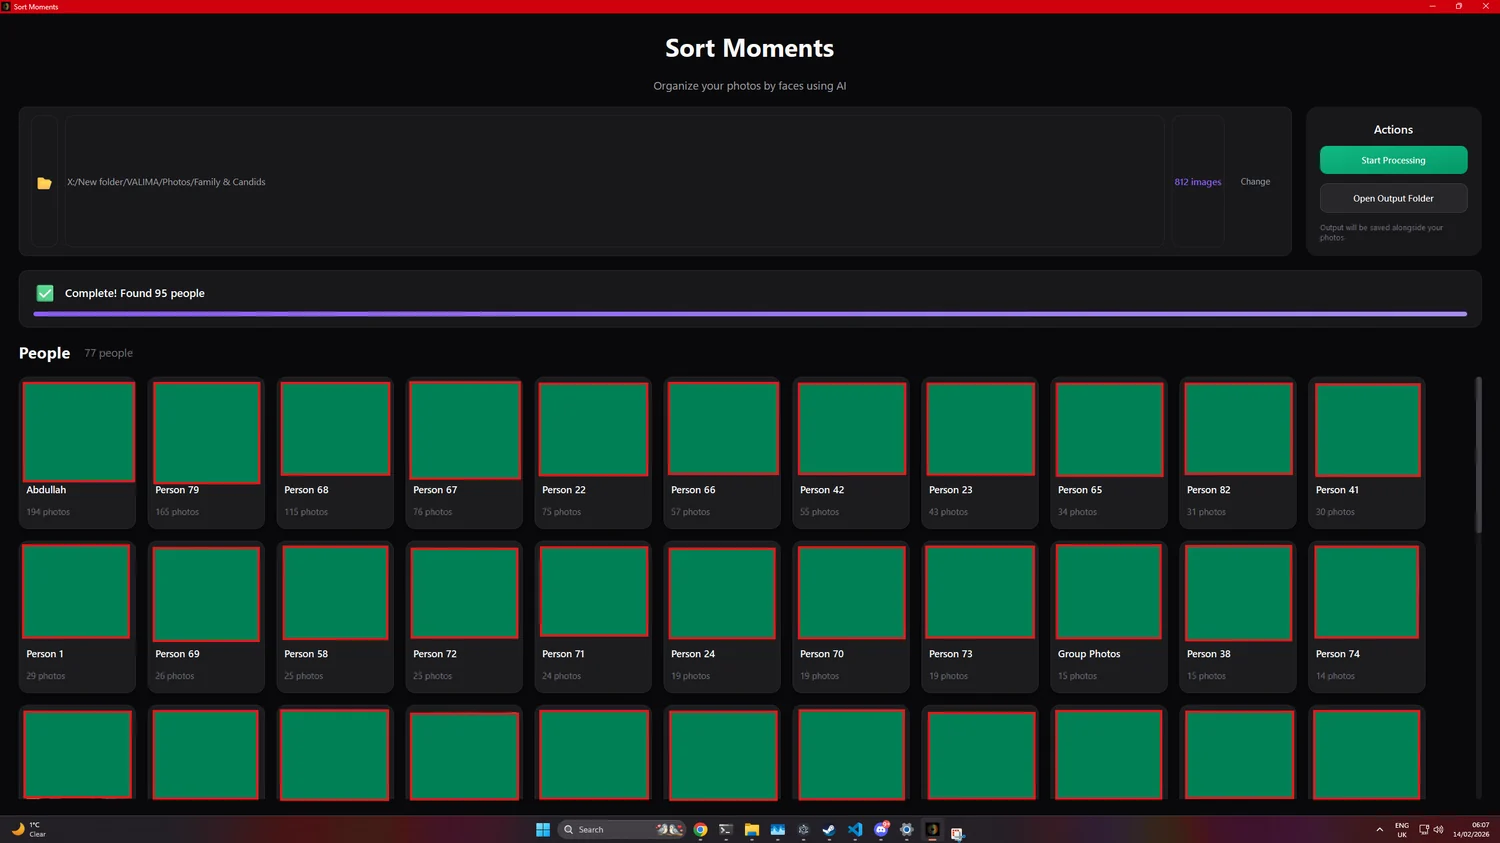Open the clock showing 06:07
Screen dimensions: 1500x843
click(1471, 830)
